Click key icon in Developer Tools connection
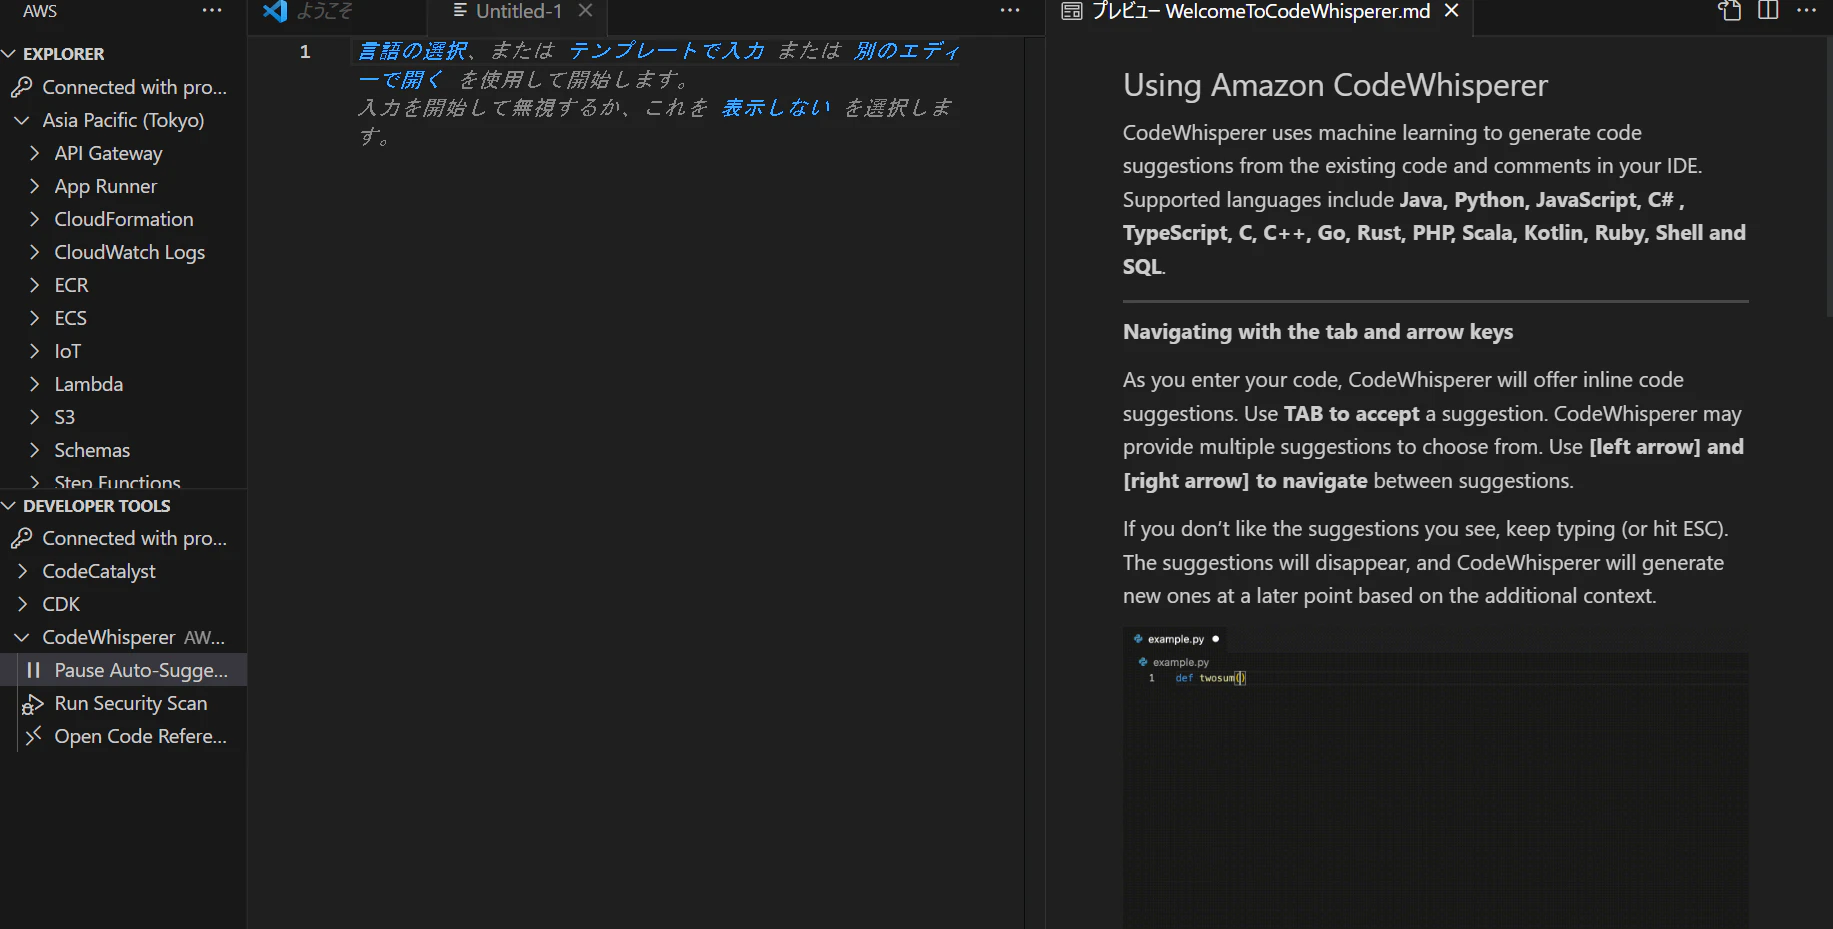The width and height of the screenshot is (1833, 929). 22,539
